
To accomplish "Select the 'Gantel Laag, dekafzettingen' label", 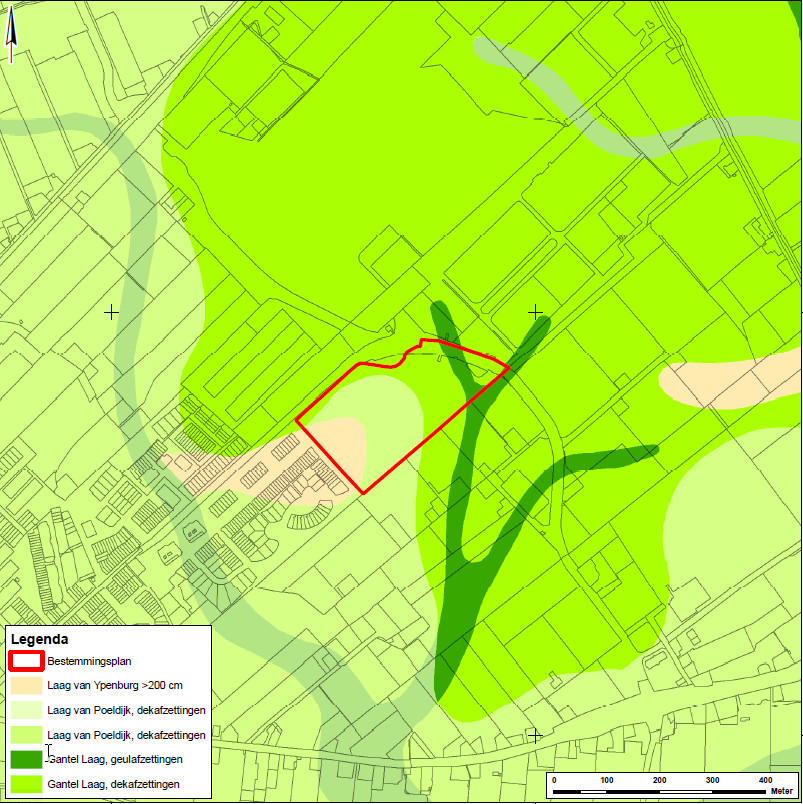I will [x=113, y=784].
